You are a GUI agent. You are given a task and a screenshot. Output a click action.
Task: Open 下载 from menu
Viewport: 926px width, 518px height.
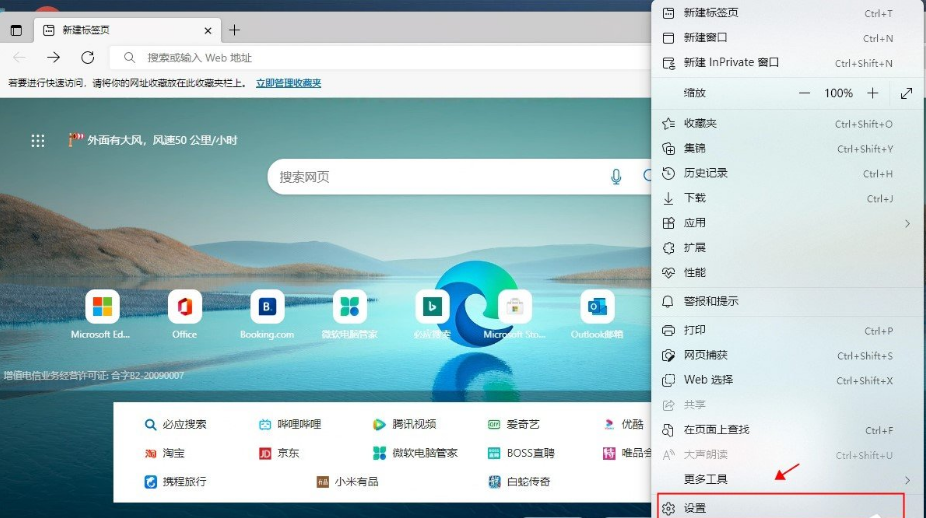coord(787,198)
